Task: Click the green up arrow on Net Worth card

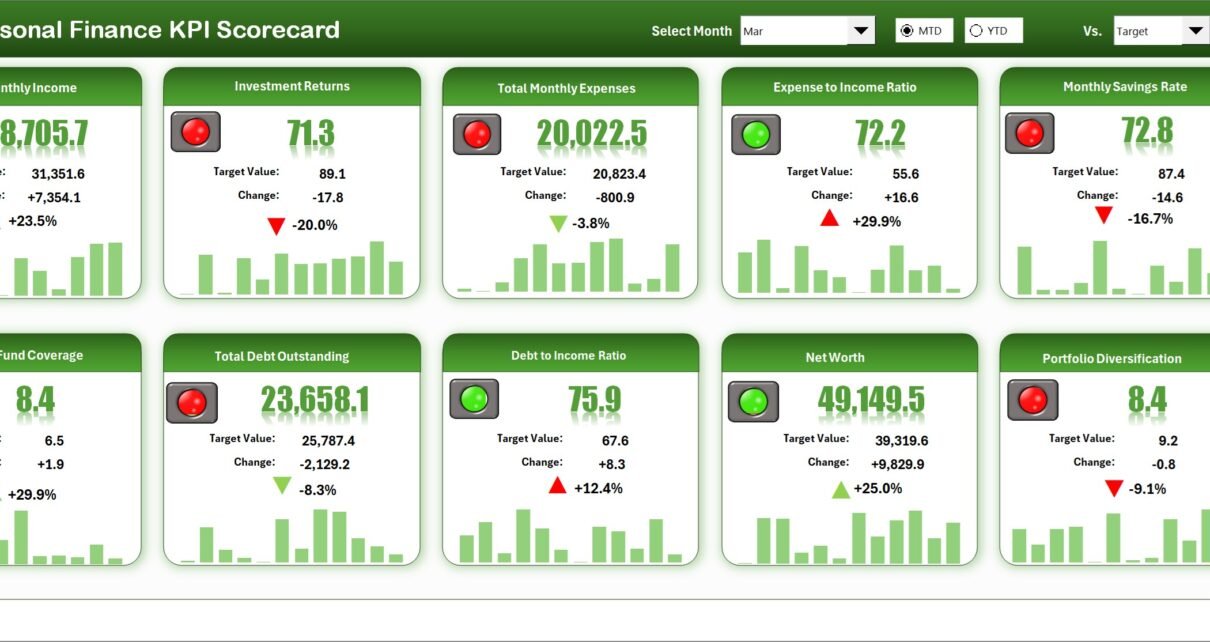Action: 841,489
